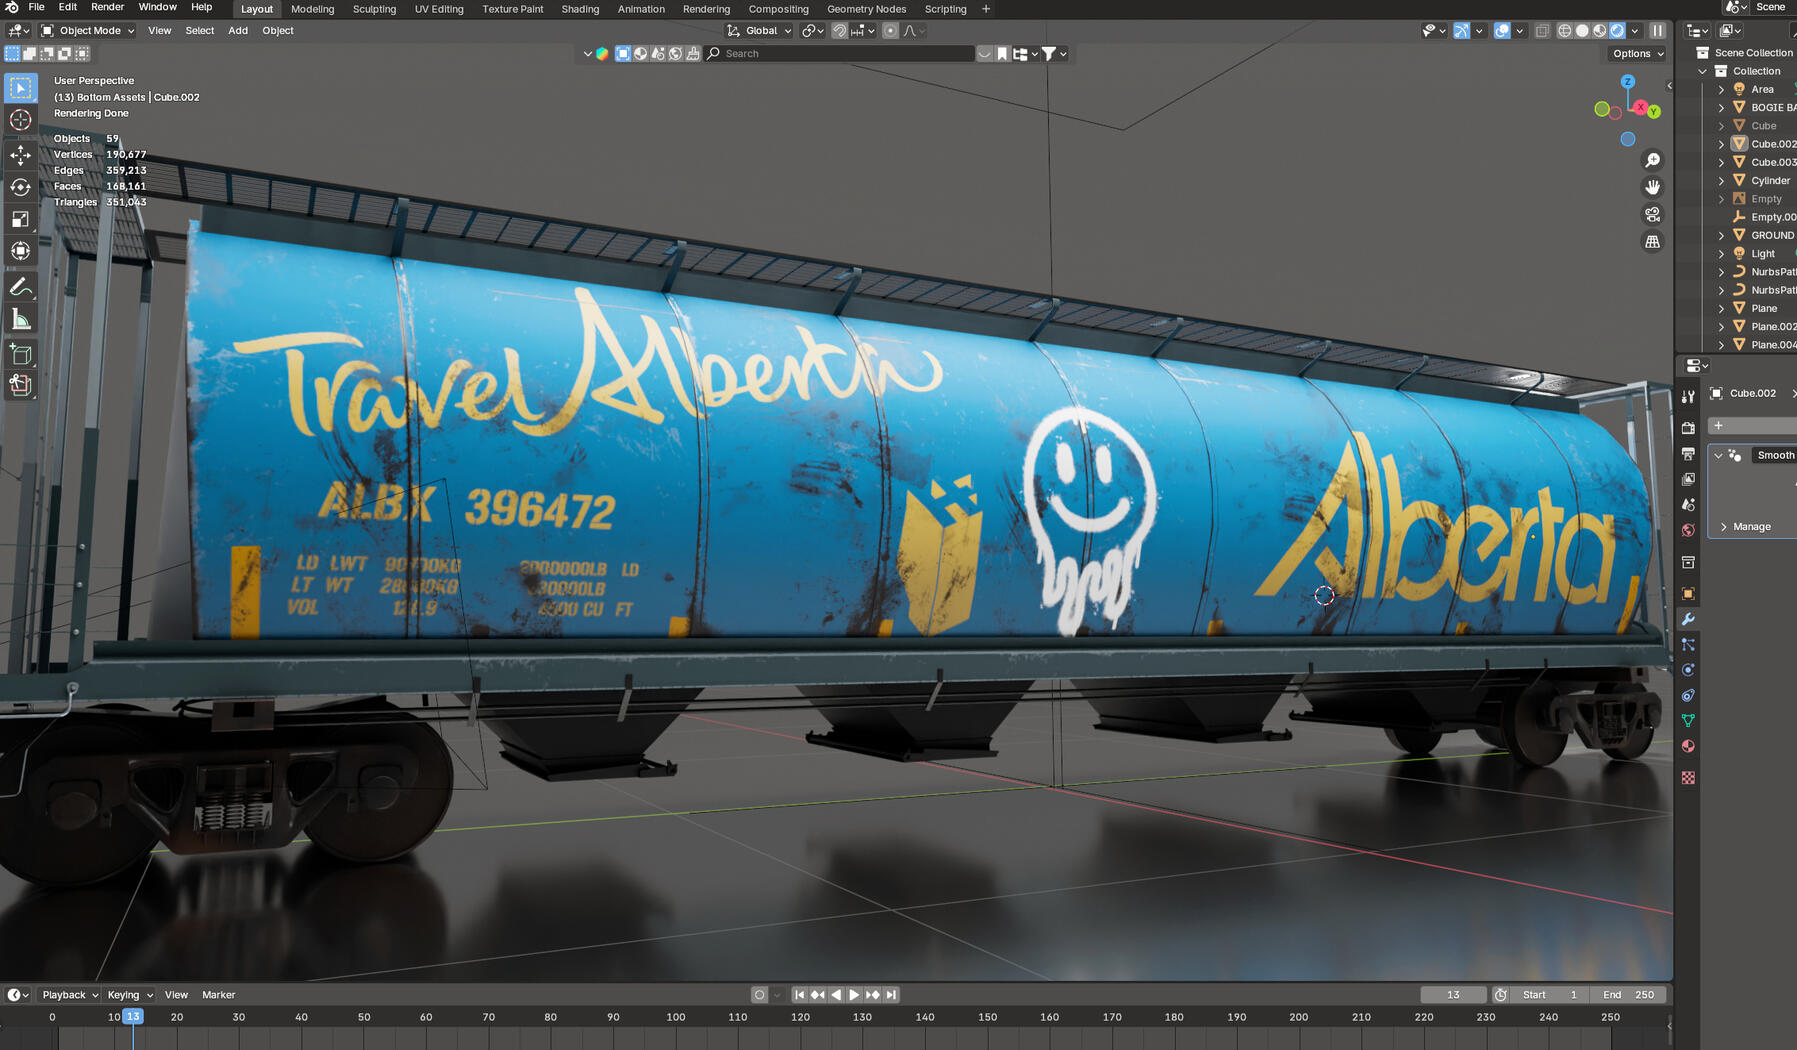Open the Render menu

click(x=107, y=8)
